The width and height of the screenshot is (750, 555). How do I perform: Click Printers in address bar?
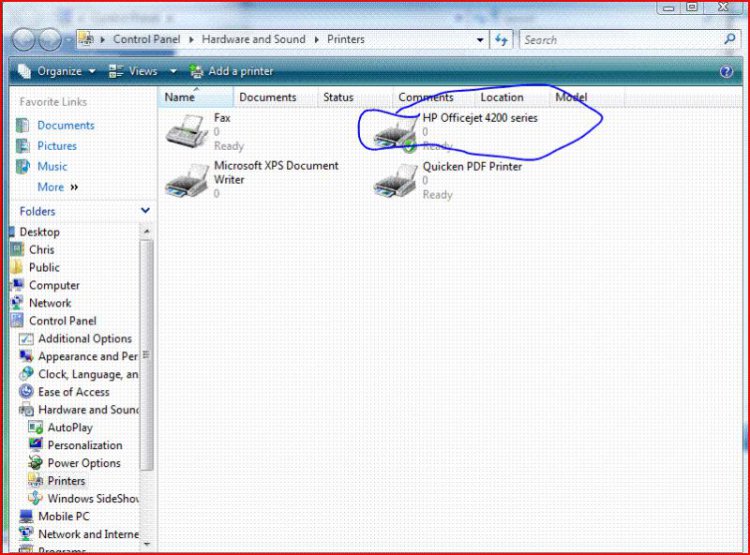(x=346, y=39)
